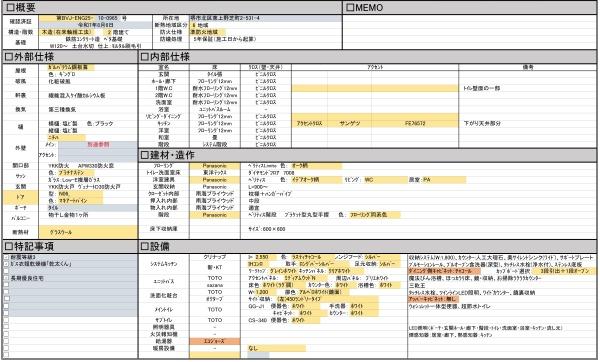Tick the empty checkbox between 乾太くん and 長期優良住宅
The height and width of the screenshot is (362, 600).
point(6,271)
